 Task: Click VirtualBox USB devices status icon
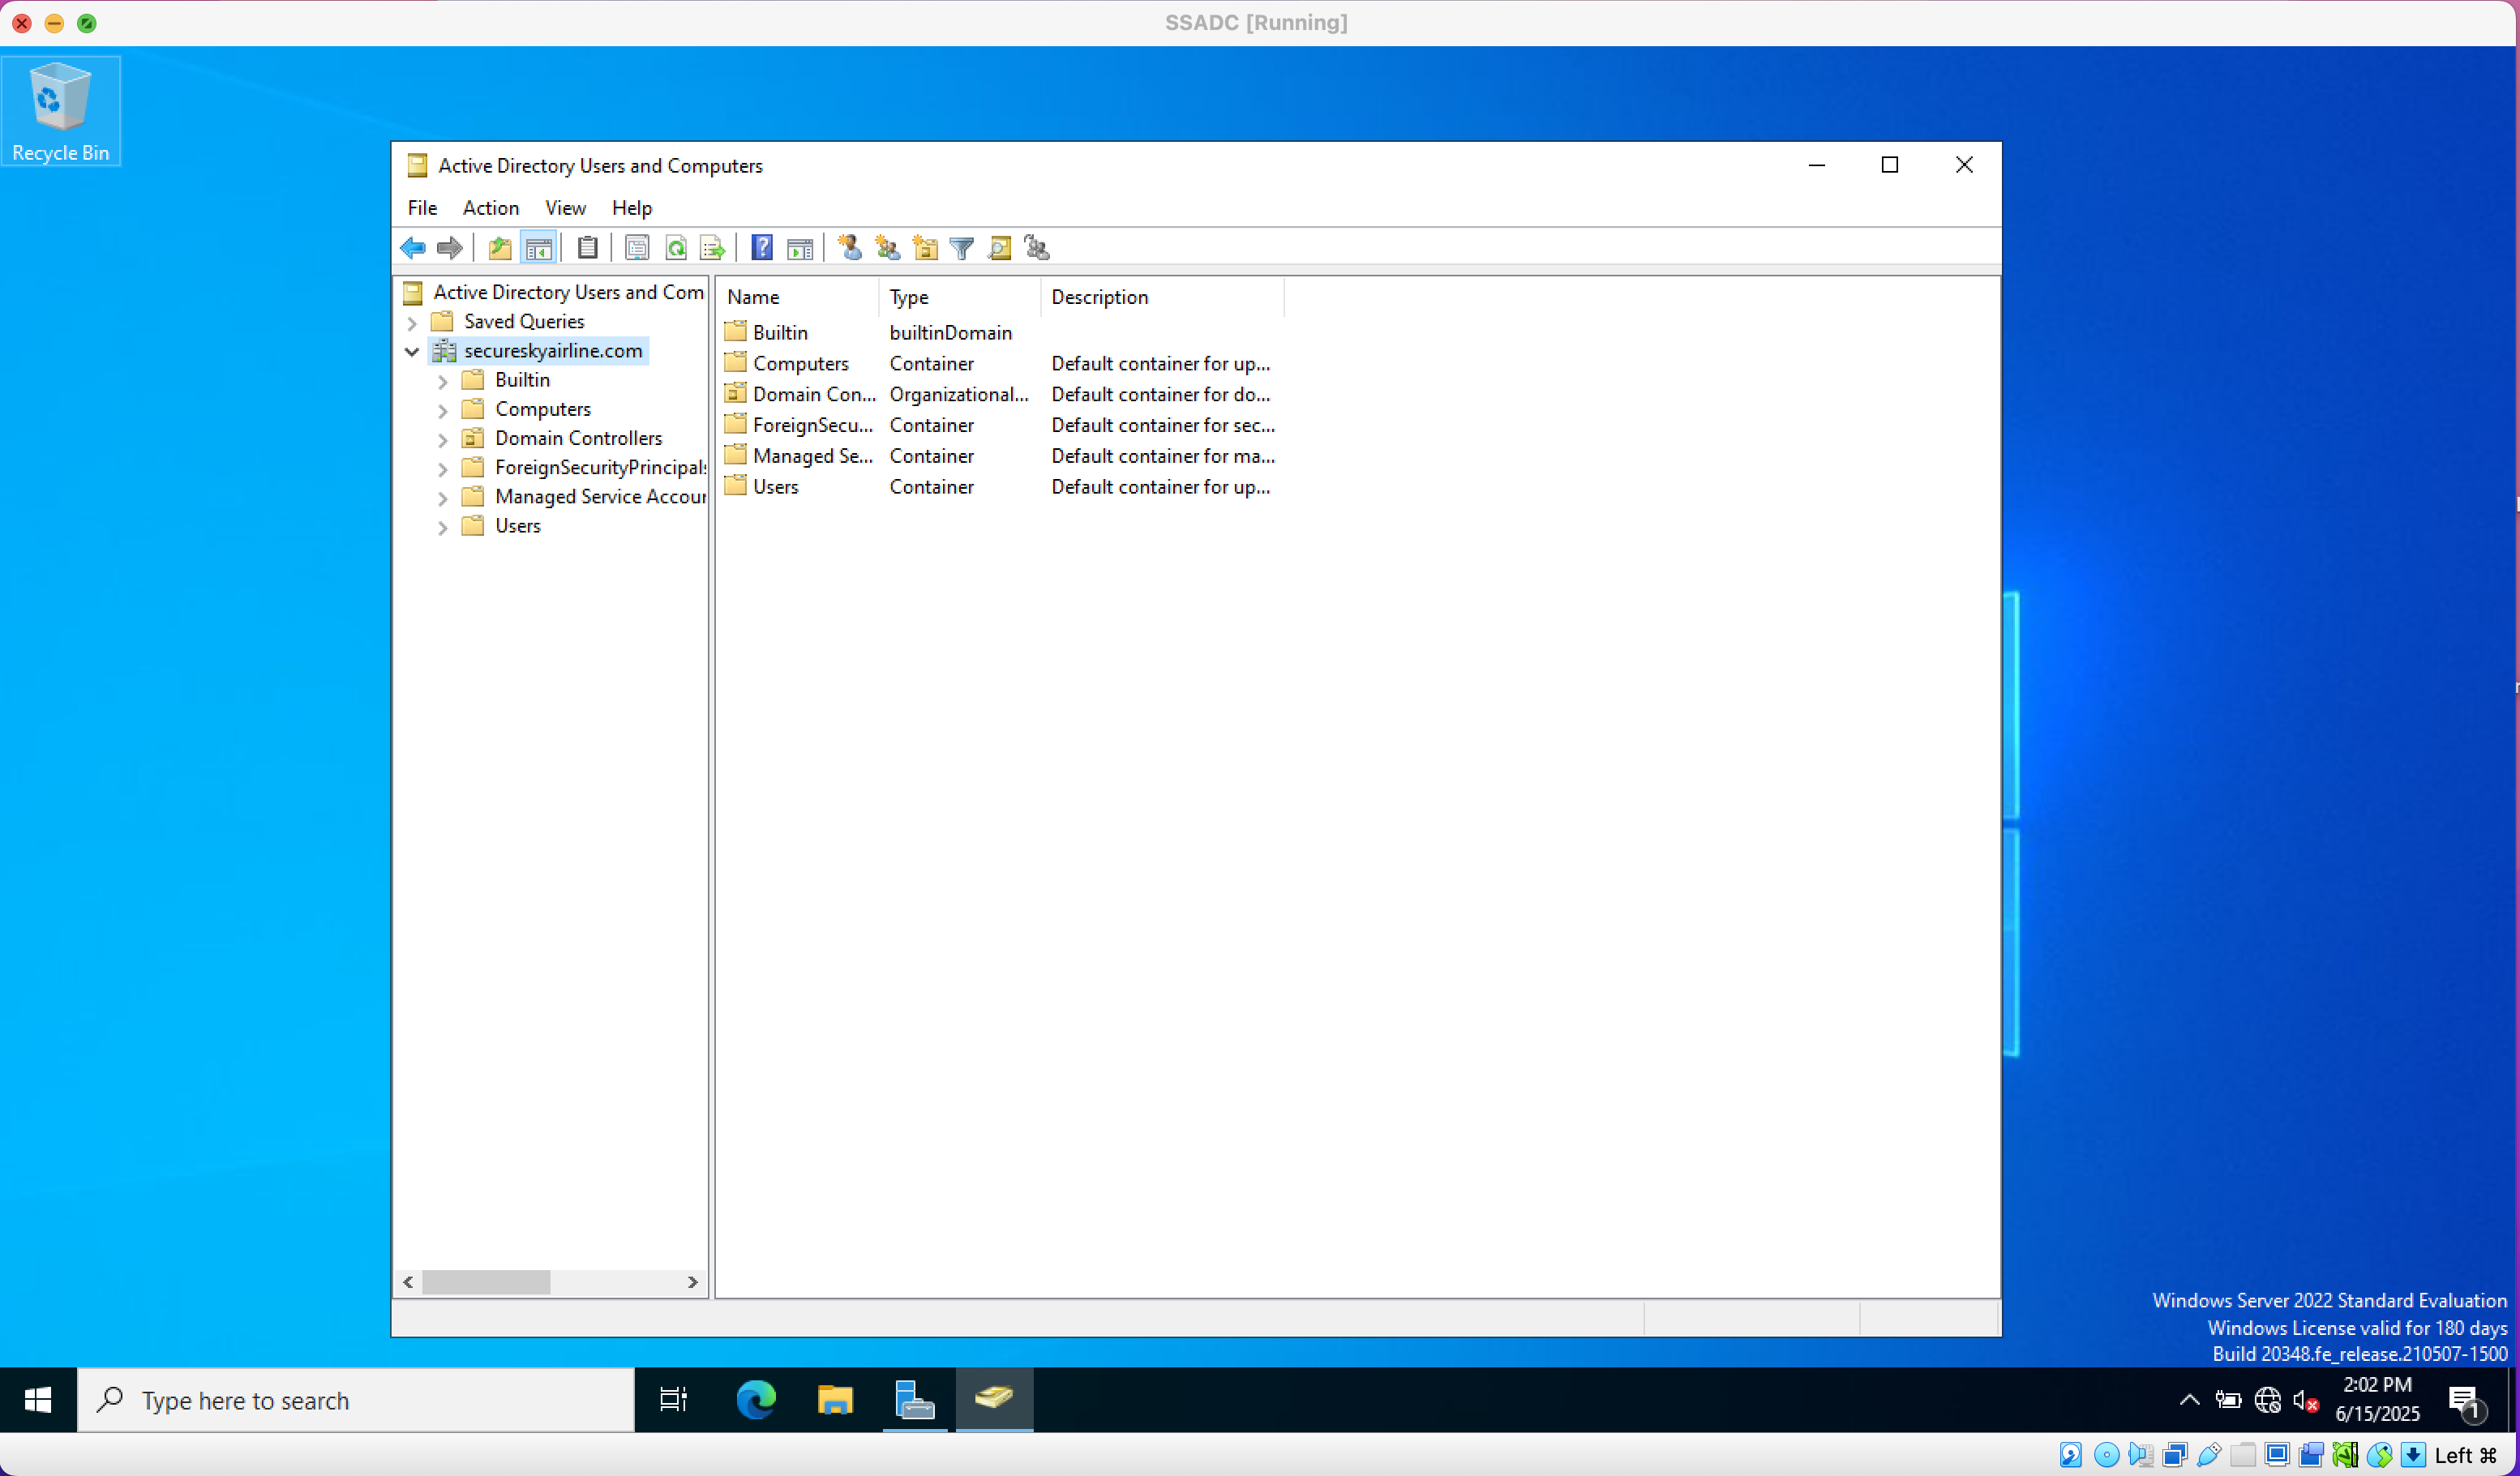pos(2208,1455)
